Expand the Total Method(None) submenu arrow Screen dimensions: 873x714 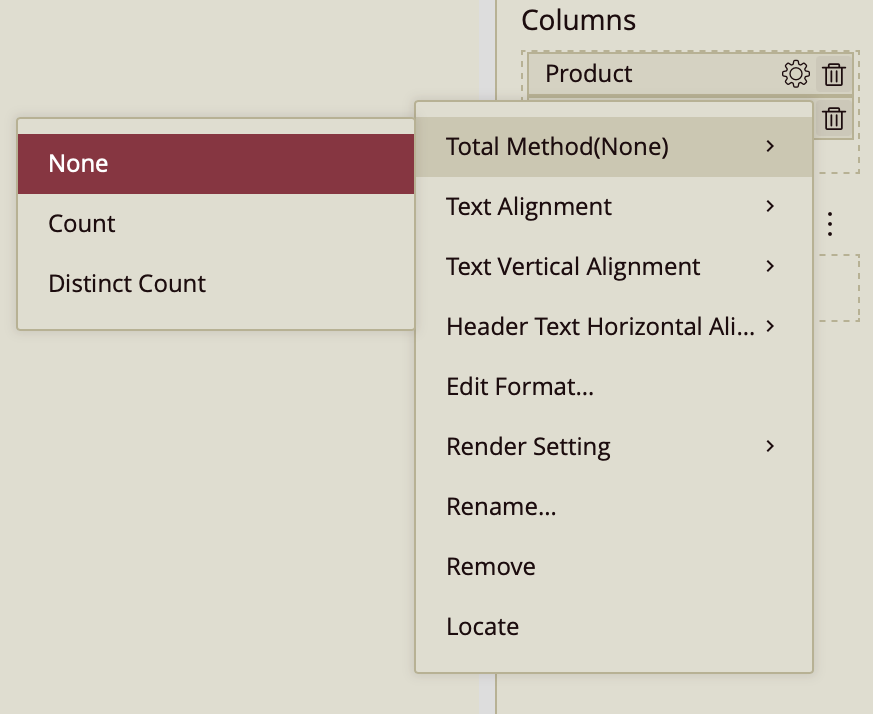(x=769, y=147)
